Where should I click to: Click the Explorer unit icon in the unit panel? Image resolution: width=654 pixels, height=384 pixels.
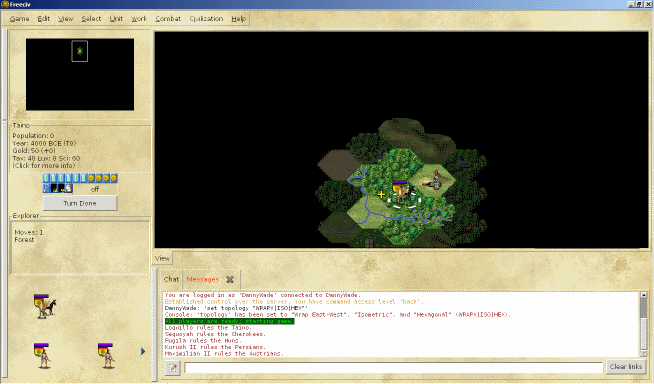45,306
